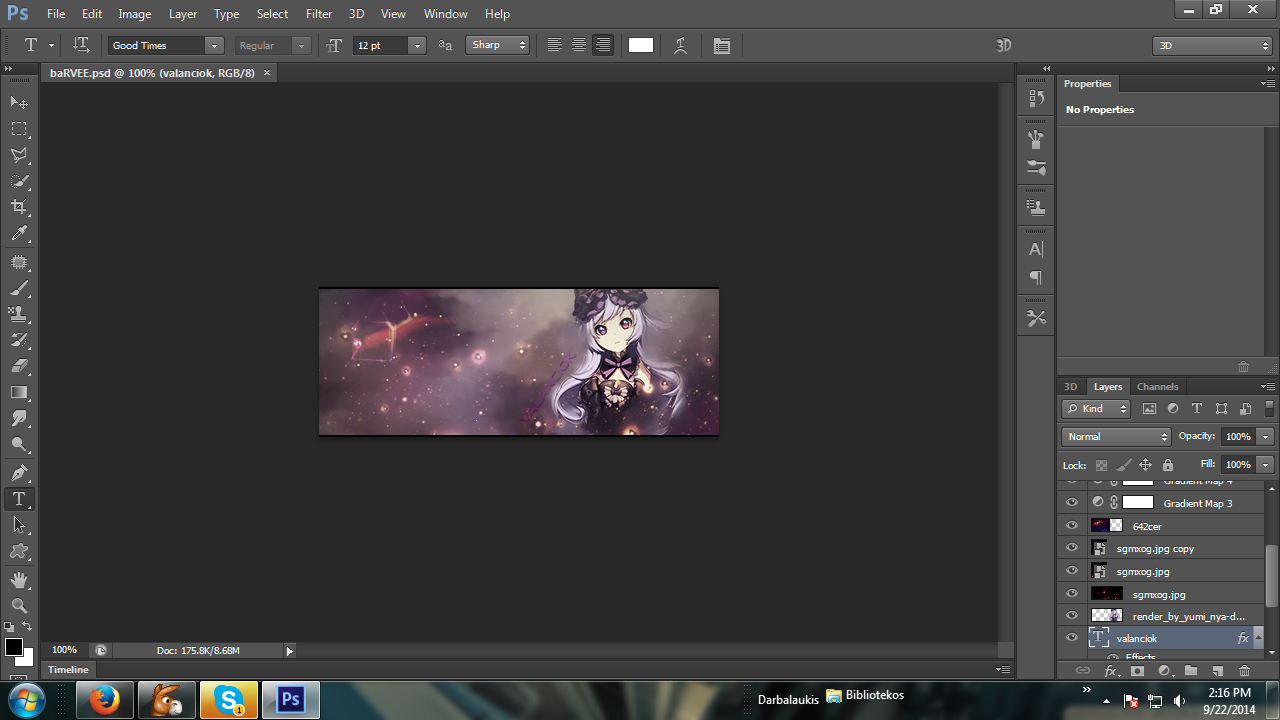Open the collapsed Character panel icon
Screen dimensions: 1280x720
click(x=1036, y=249)
